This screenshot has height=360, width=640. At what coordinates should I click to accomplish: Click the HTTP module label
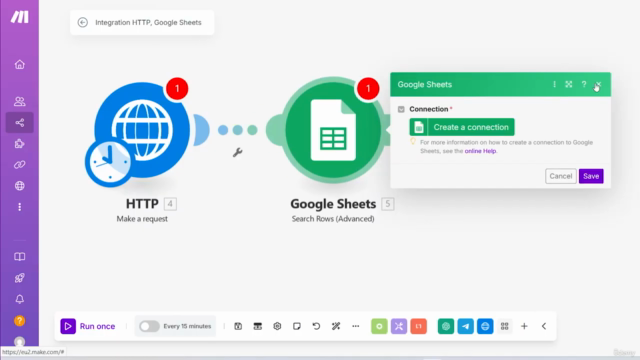point(142,204)
